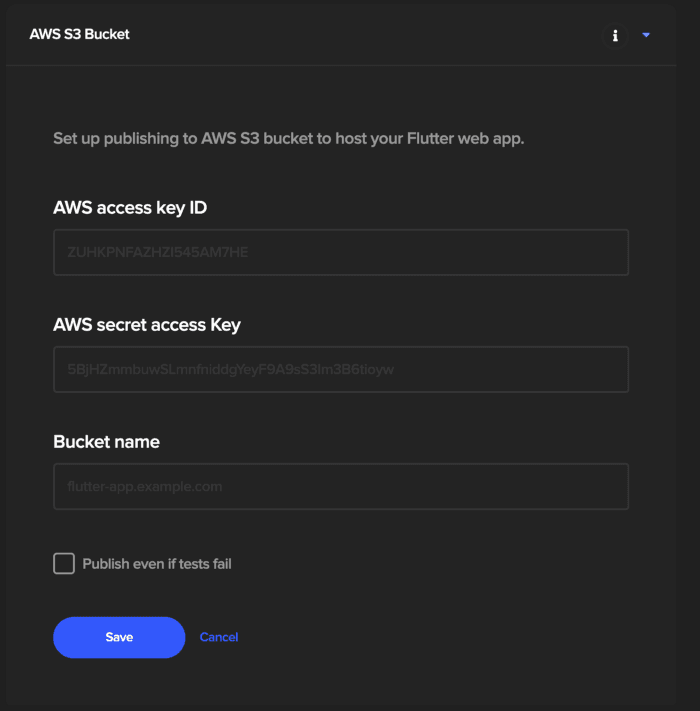Click the secret key placeholder starting 5BjHZ
The image size is (700, 711).
[231, 370]
